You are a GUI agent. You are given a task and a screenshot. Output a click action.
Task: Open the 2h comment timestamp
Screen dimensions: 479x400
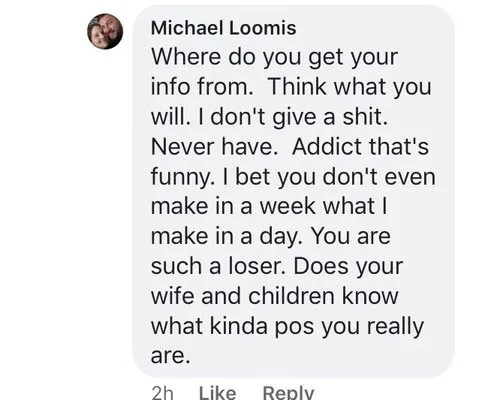click(162, 393)
